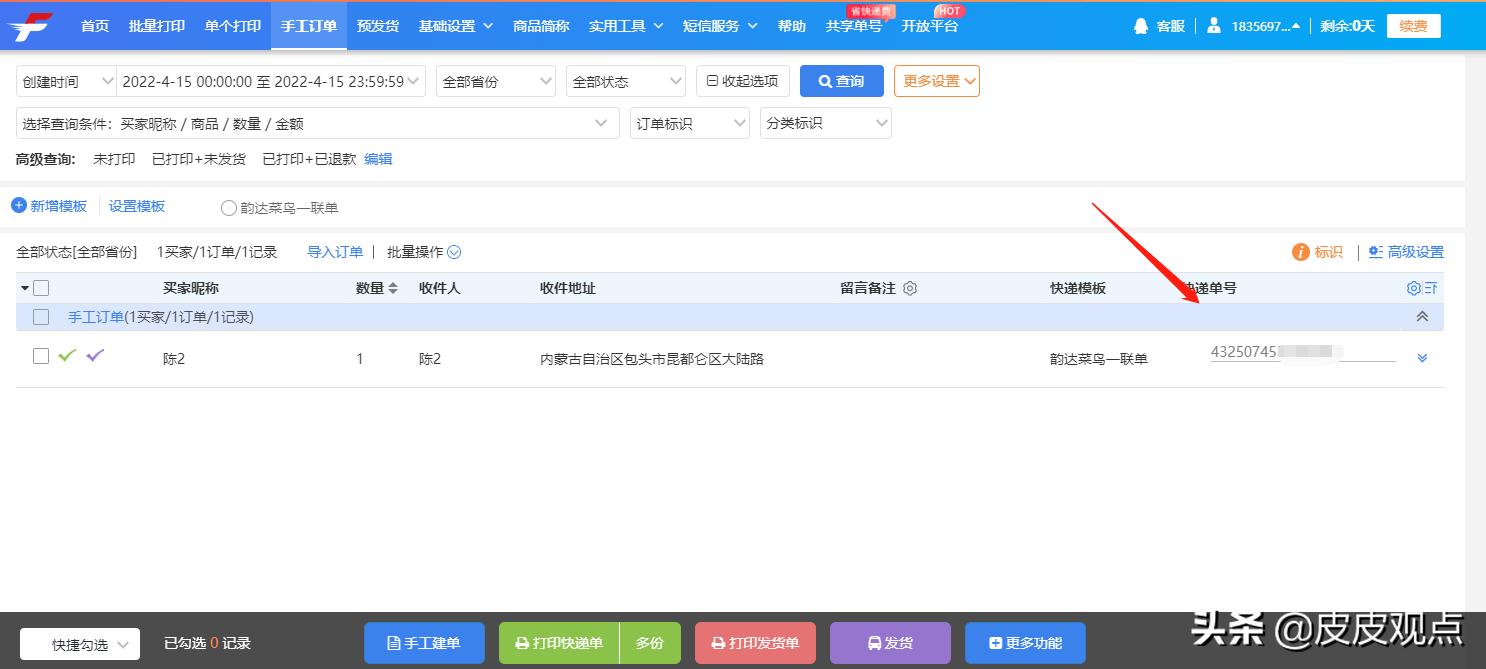Image resolution: width=1486 pixels, height=669 pixels.
Task: Click the 收起选项 collapse filters control
Action: (742, 80)
